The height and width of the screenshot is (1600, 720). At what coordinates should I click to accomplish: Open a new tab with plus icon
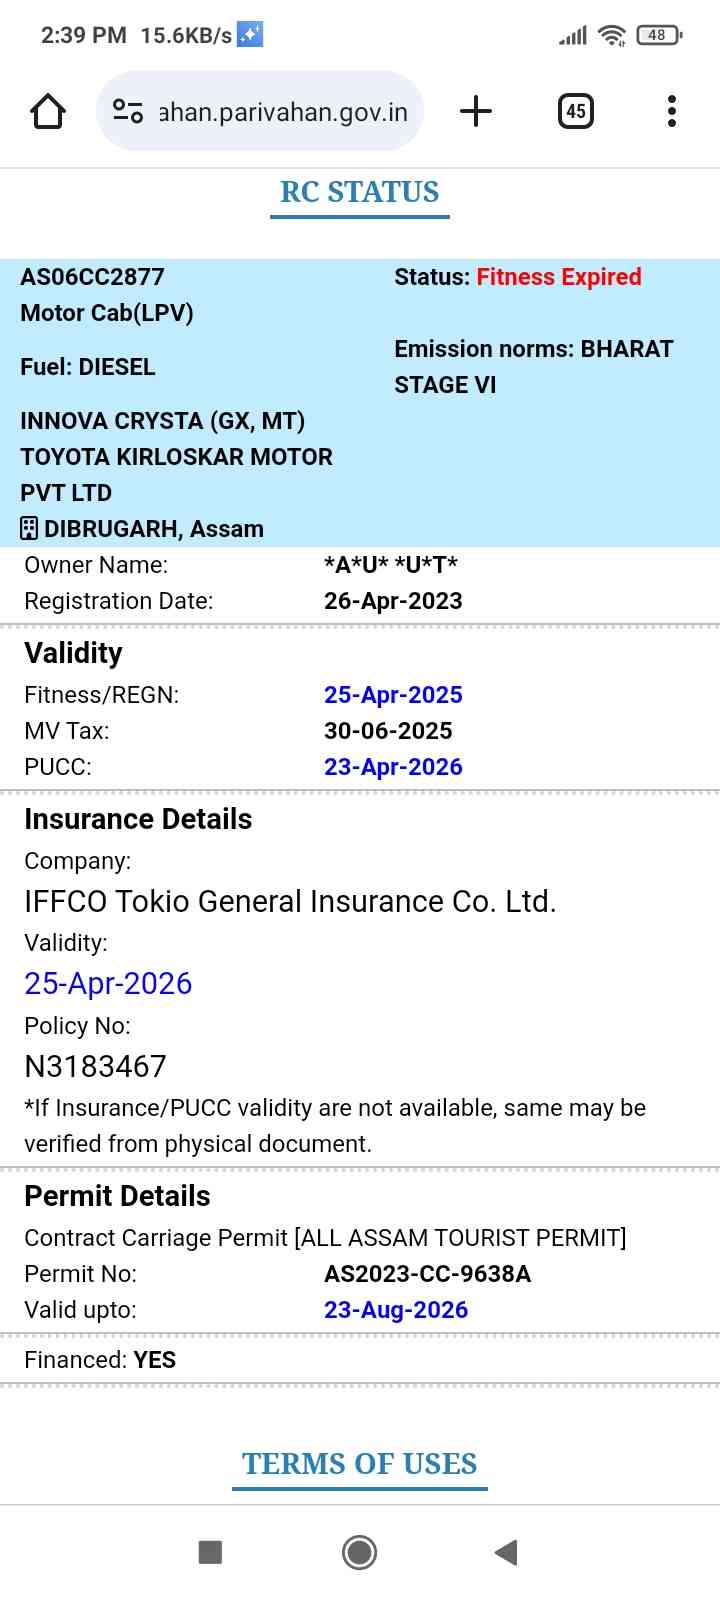[476, 111]
